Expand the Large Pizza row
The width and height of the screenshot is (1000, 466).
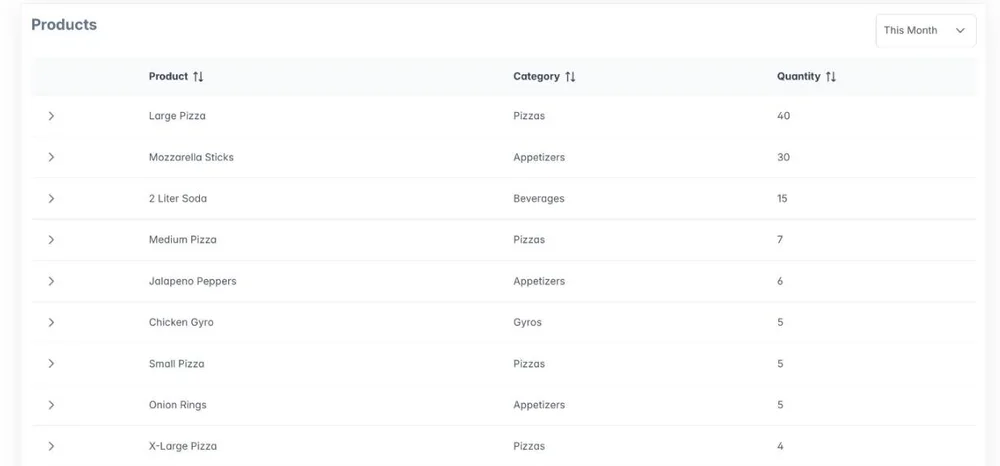[51, 116]
